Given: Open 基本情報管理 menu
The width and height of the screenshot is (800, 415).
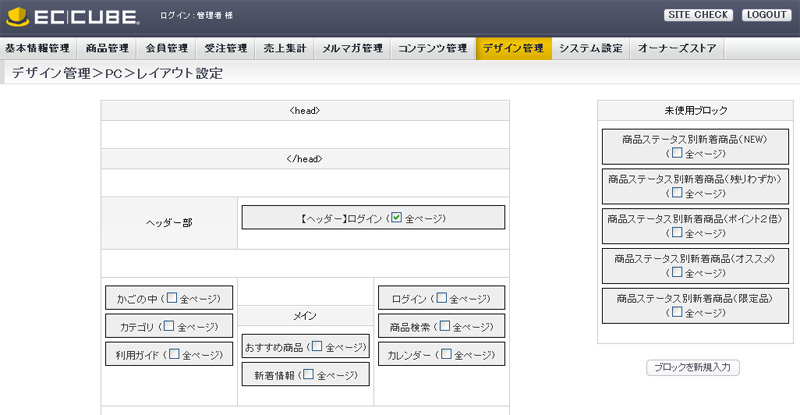Looking at the screenshot, I should (x=38, y=48).
